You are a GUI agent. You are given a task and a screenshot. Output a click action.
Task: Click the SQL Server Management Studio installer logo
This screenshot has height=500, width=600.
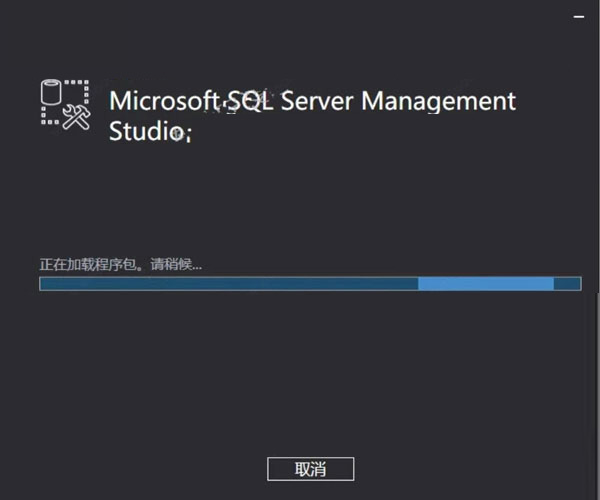66,104
